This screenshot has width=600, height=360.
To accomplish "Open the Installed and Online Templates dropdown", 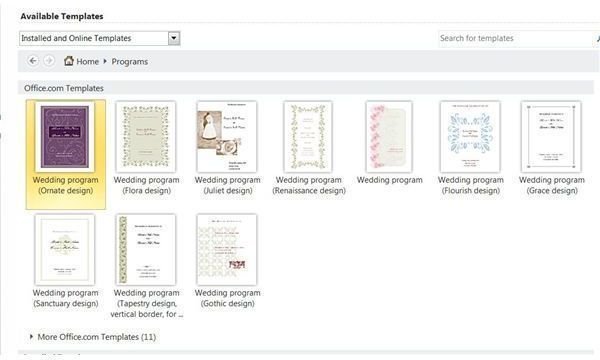I will pos(174,38).
